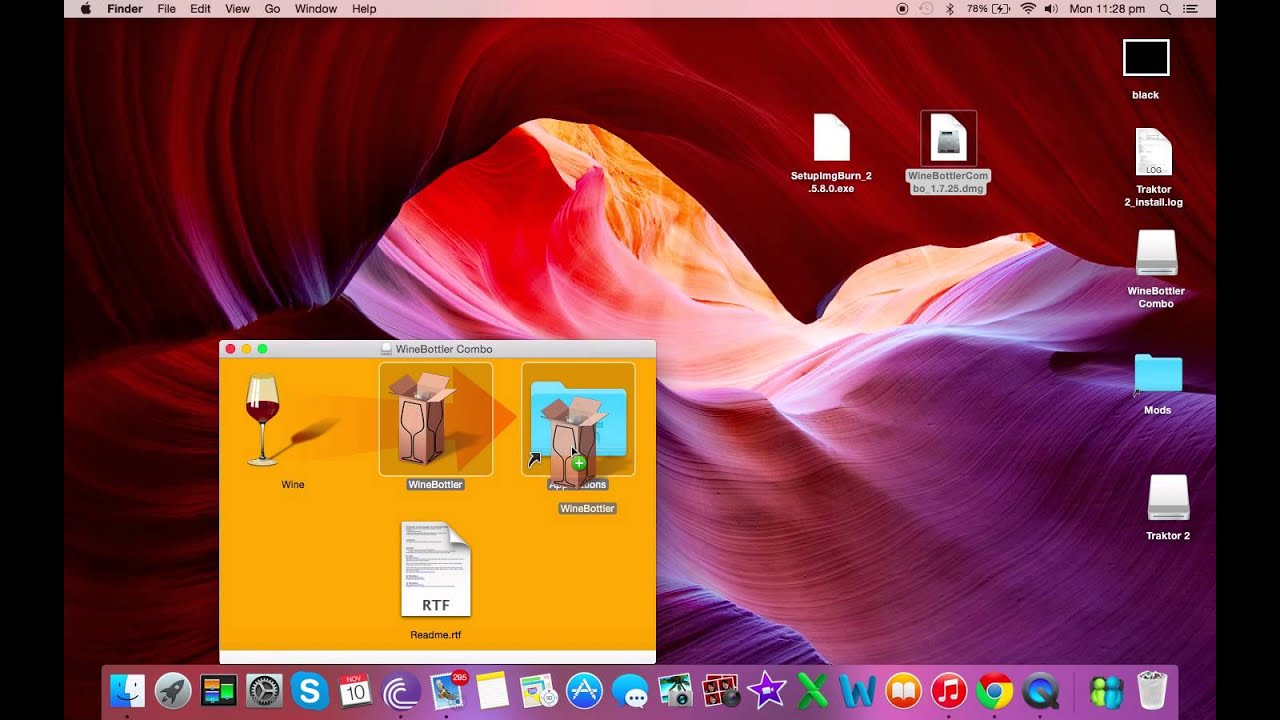Screen dimensions: 1280x720
Task: Launch Microsoft Excel from the Dock
Action: tap(812, 691)
